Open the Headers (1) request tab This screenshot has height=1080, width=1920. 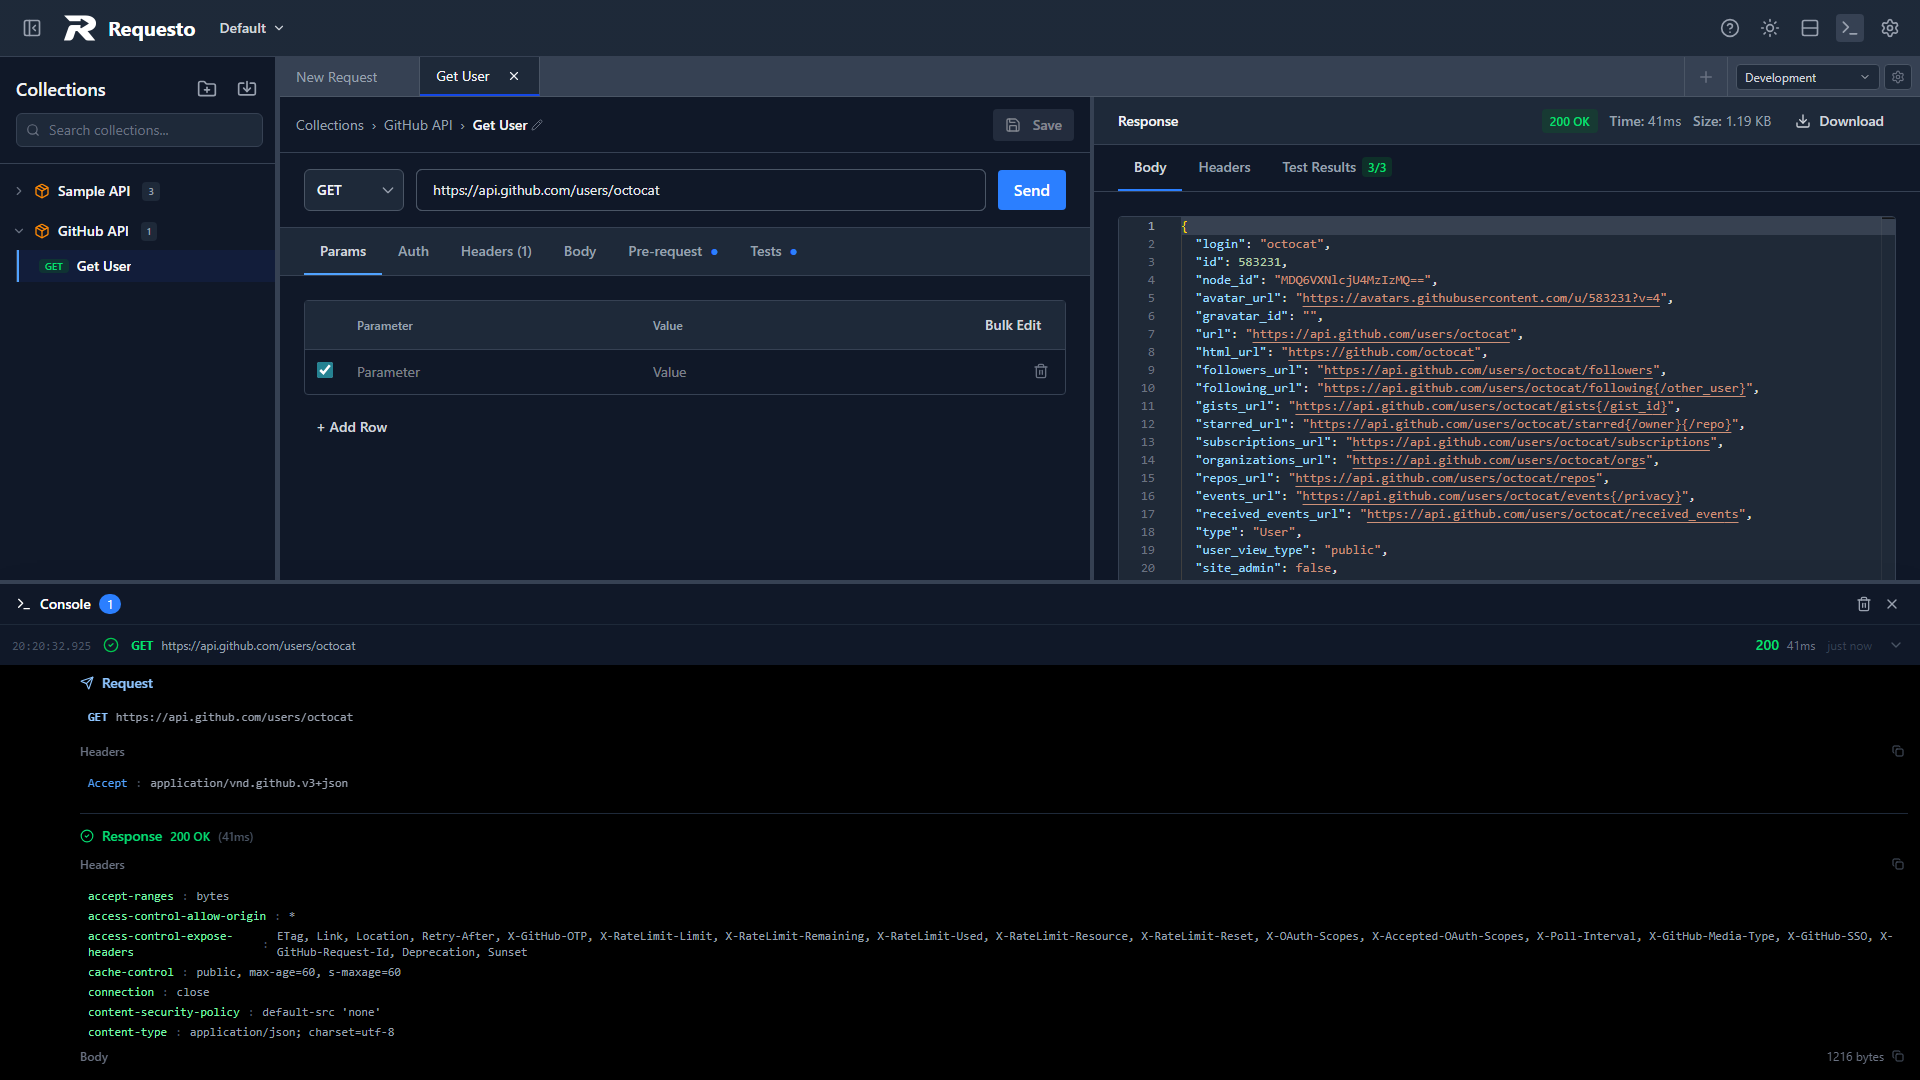coord(496,251)
